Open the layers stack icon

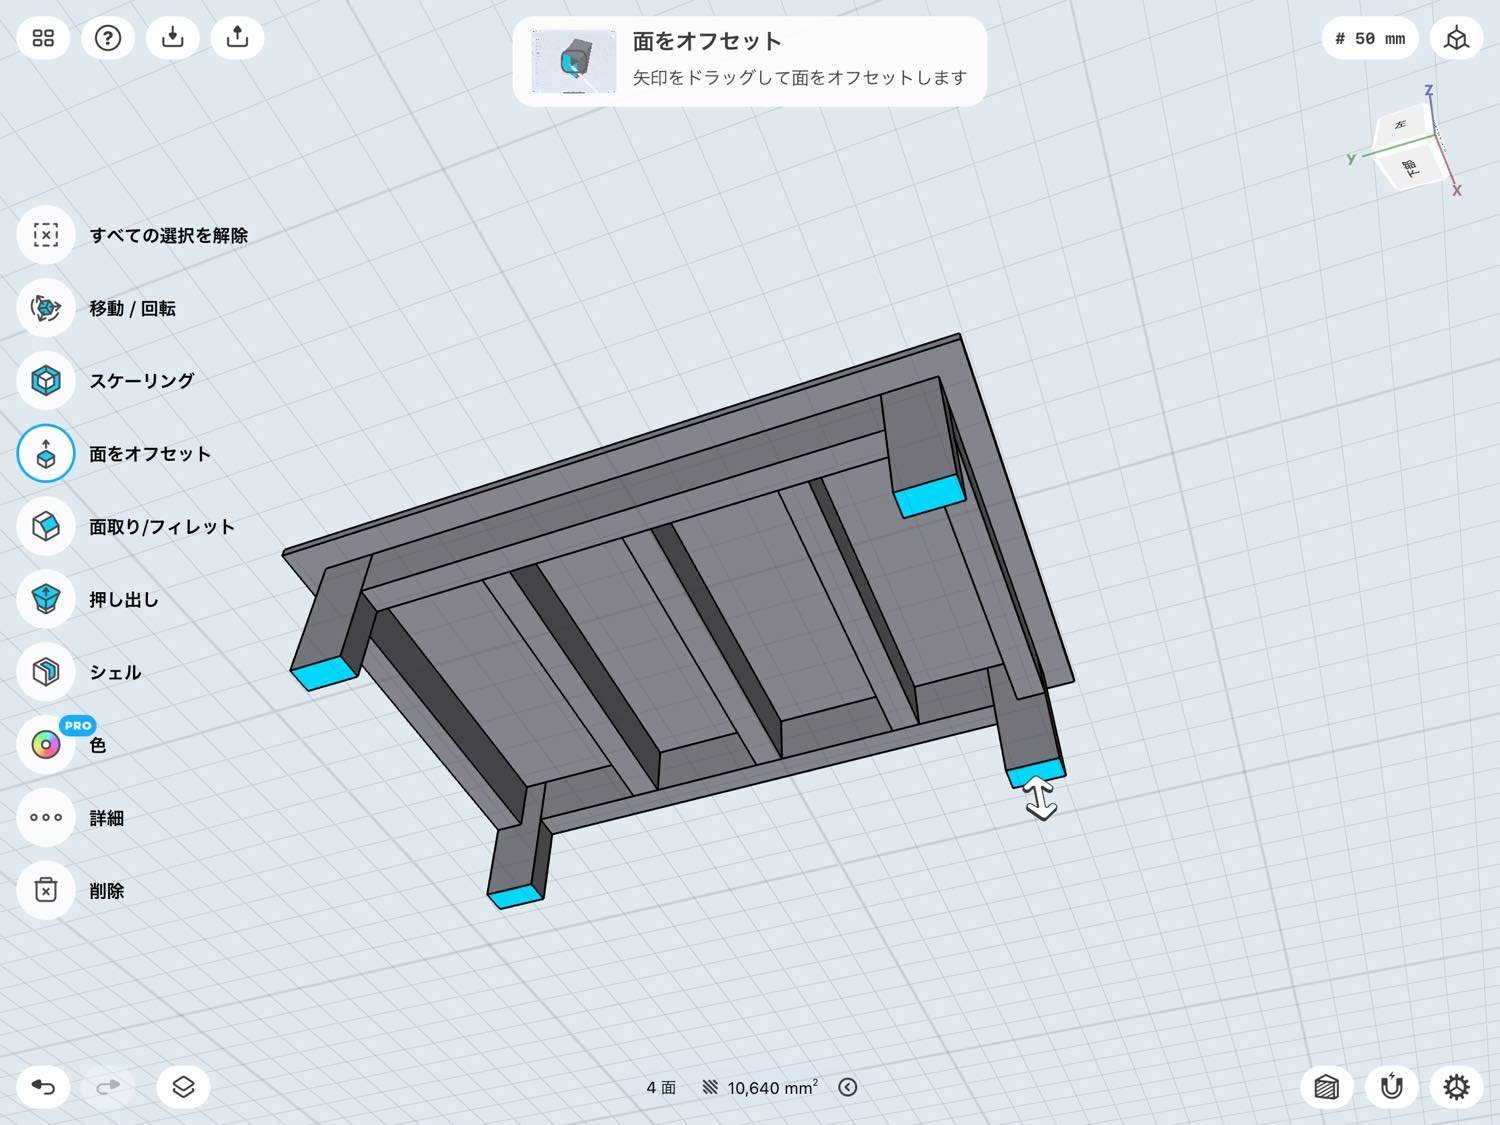tap(183, 1087)
